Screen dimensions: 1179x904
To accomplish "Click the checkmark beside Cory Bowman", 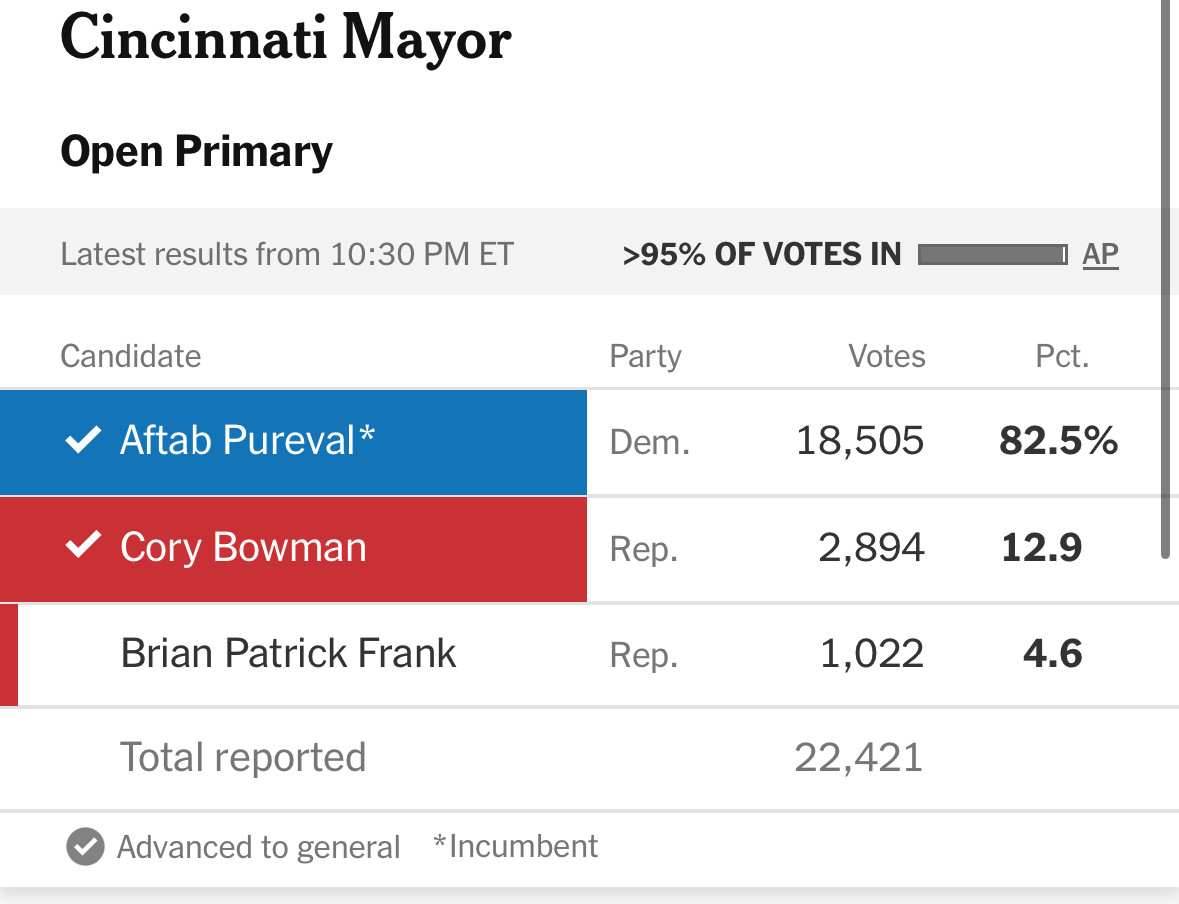I will coord(83,545).
